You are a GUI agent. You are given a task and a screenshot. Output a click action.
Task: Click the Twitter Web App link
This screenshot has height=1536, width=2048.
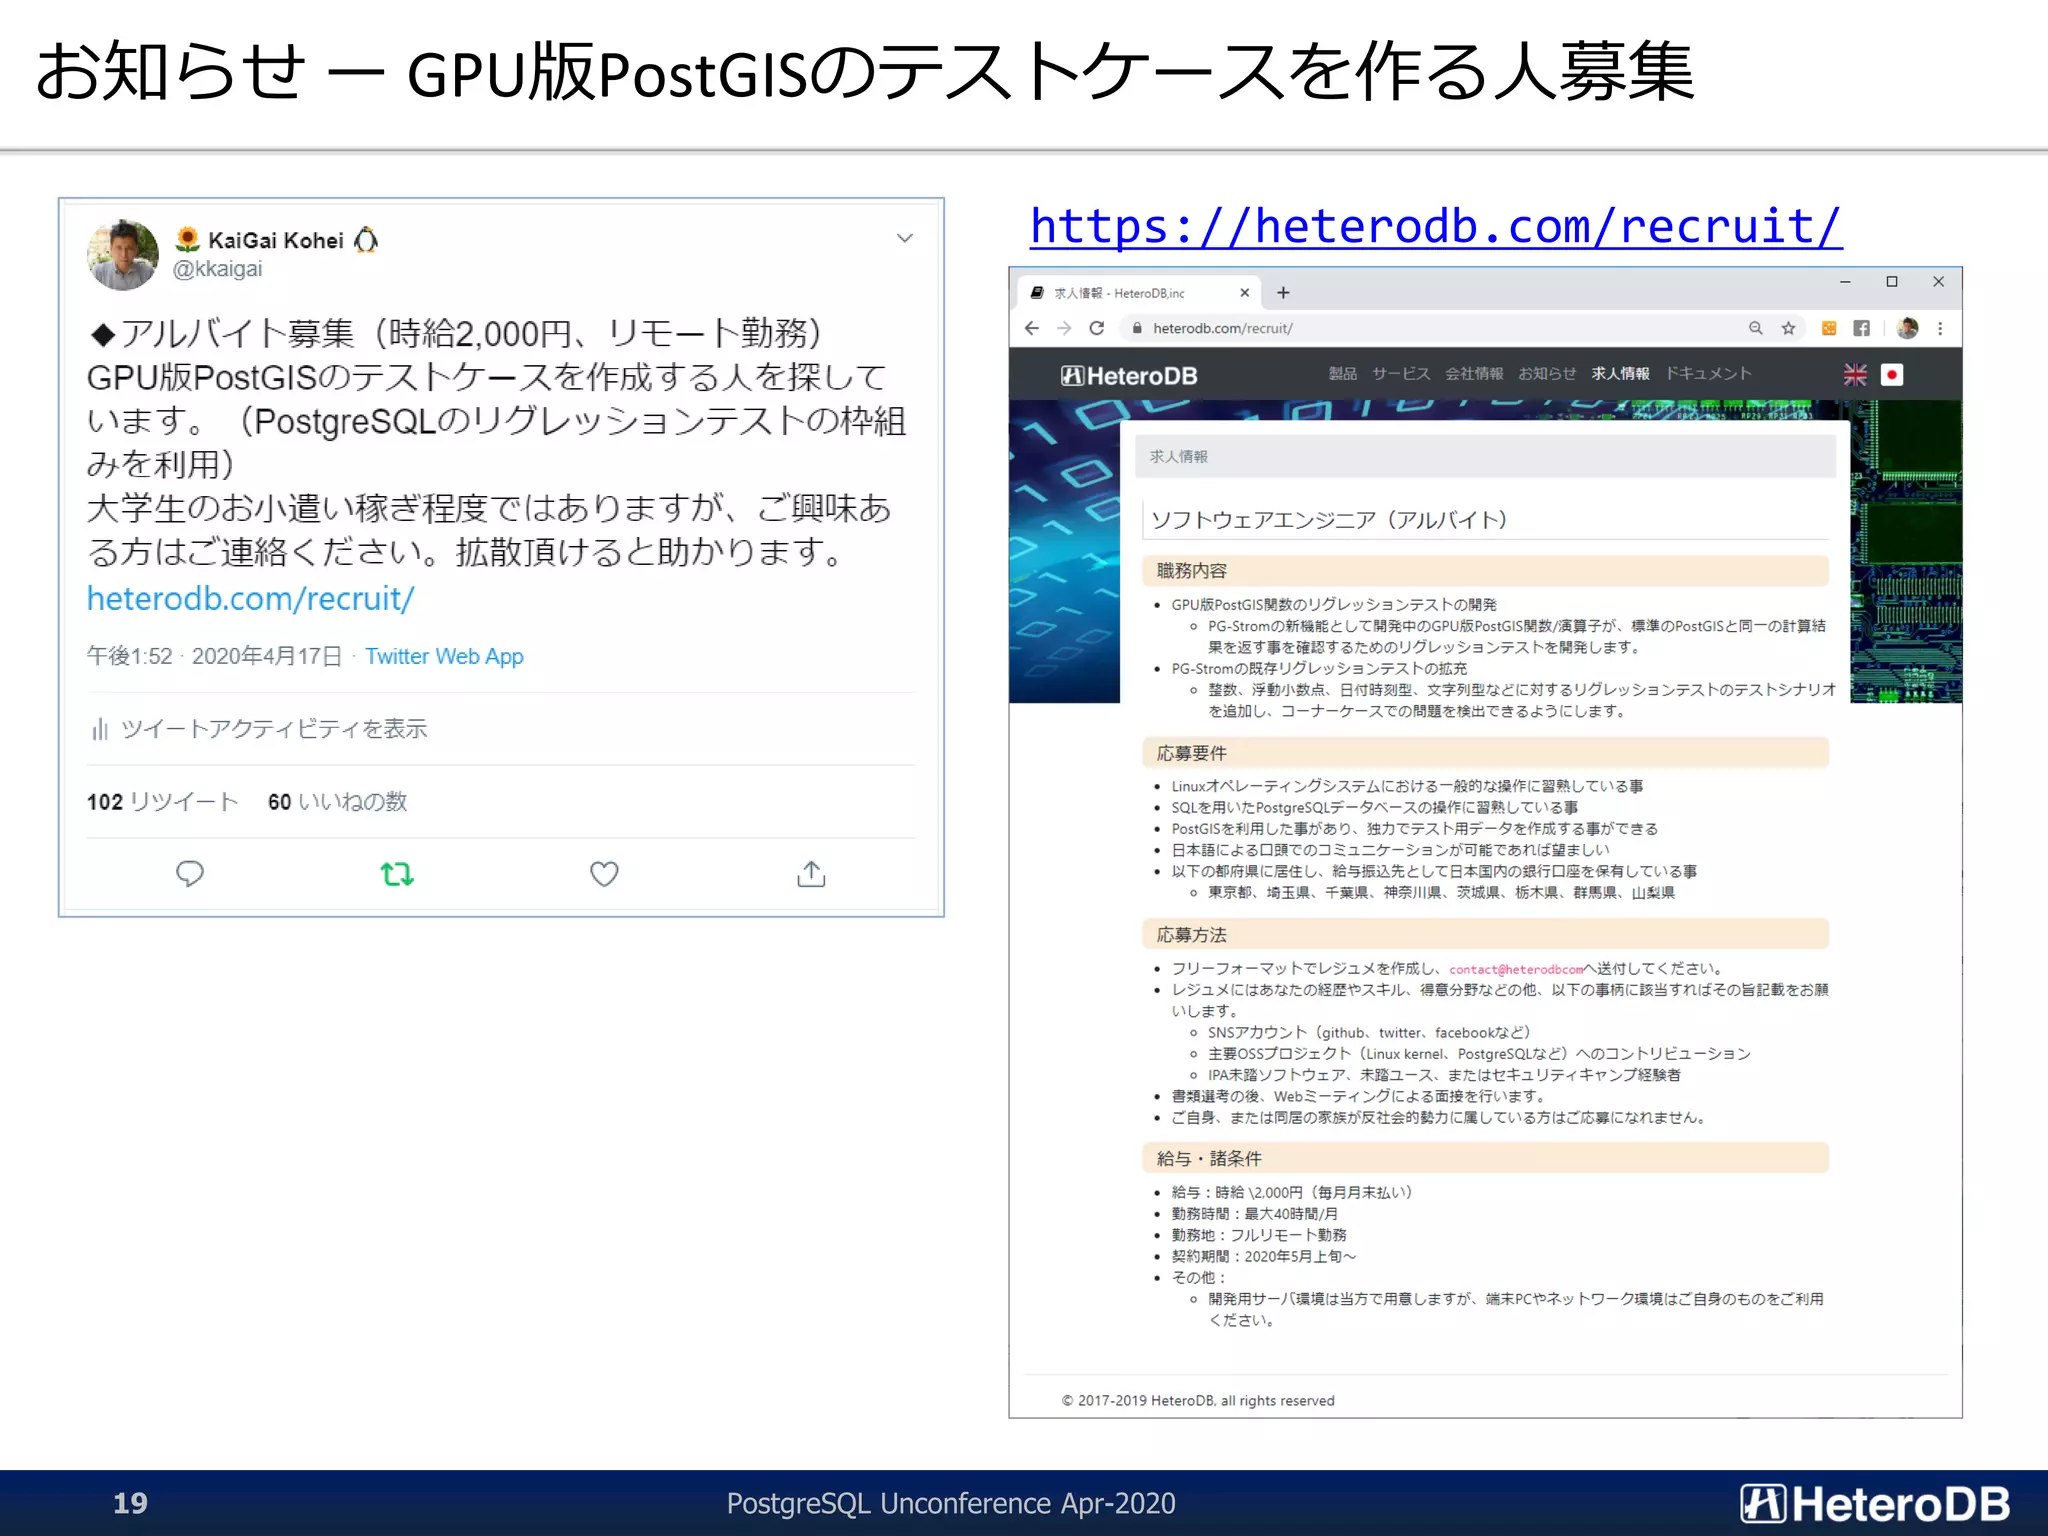pos(444,656)
